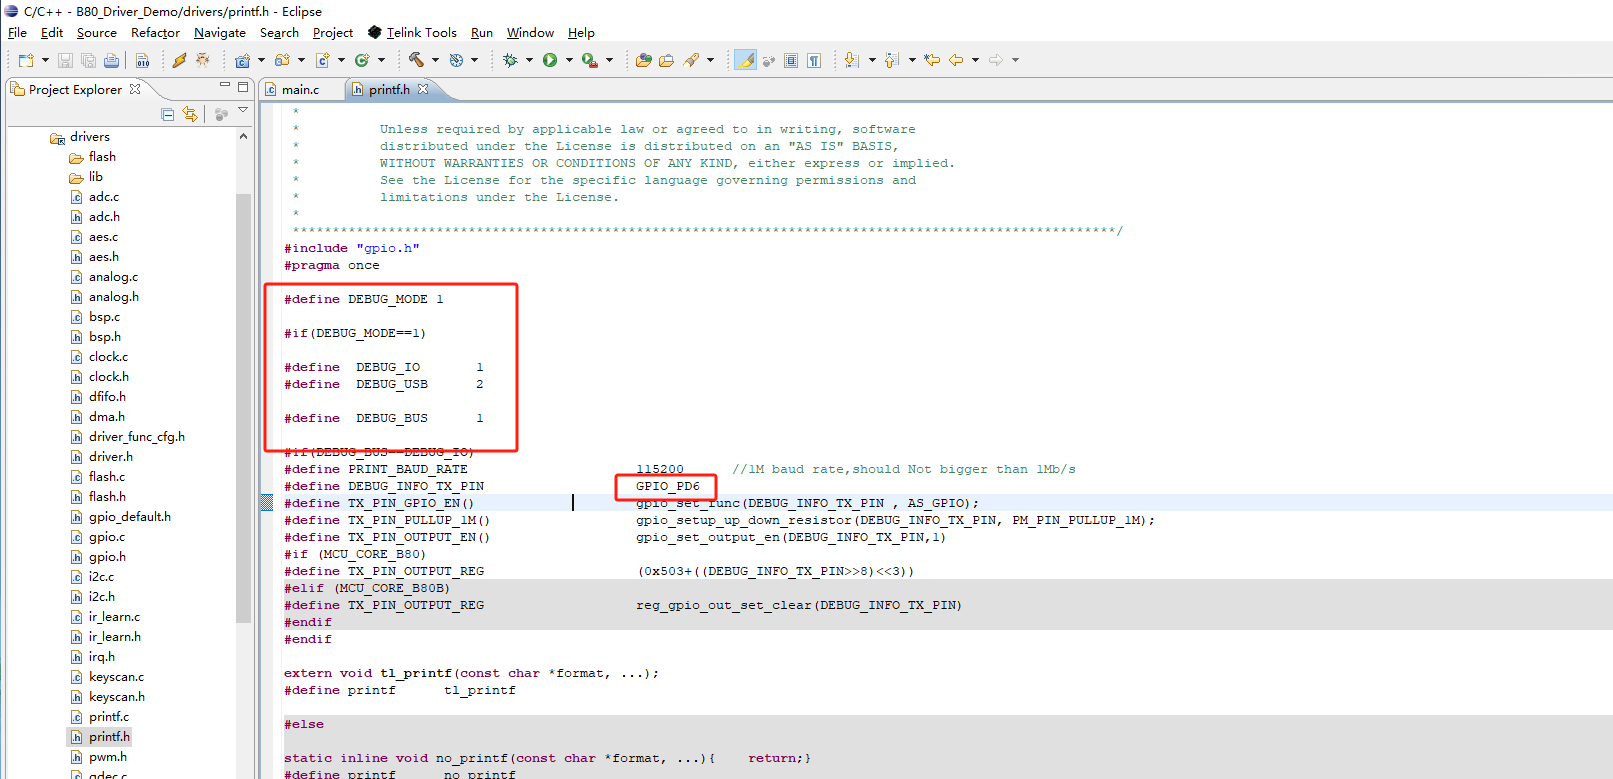Select pwm.h in Project Explorer
The height and width of the screenshot is (779, 1613).
tap(107, 757)
